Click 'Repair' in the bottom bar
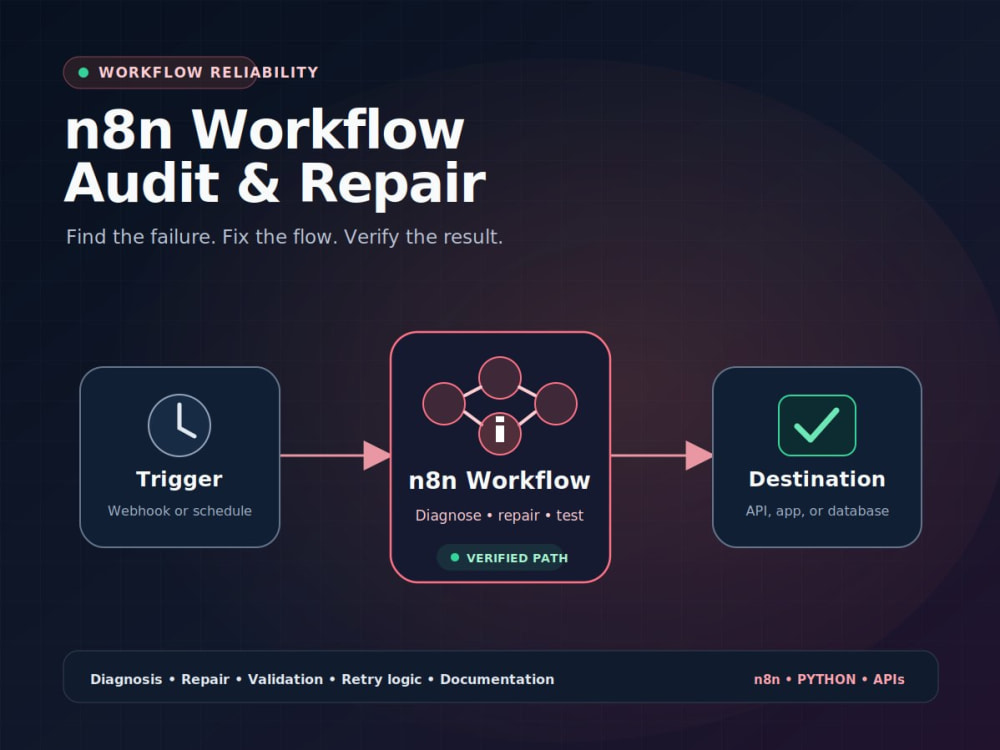This screenshot has width=1000, height=750. (x=205, y=679)
